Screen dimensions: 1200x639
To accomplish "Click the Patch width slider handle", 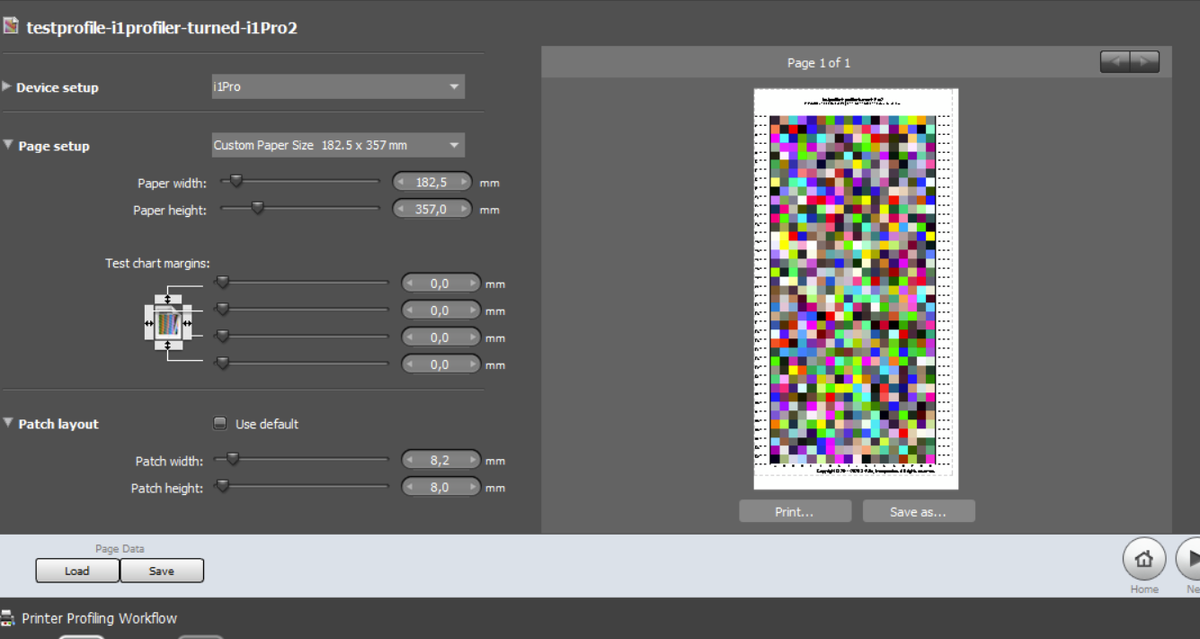I will coord(232,459).
